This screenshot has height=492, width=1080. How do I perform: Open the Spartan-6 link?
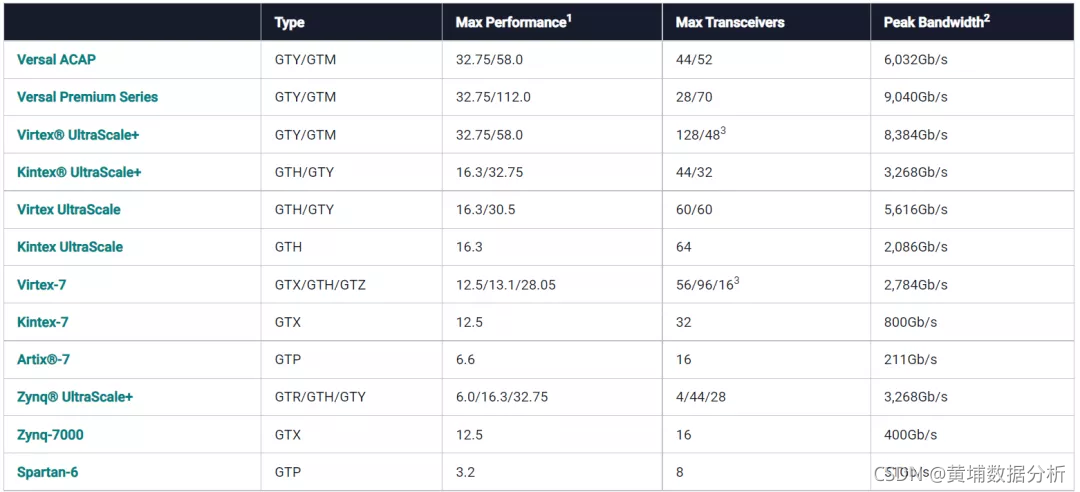(48, 473)
